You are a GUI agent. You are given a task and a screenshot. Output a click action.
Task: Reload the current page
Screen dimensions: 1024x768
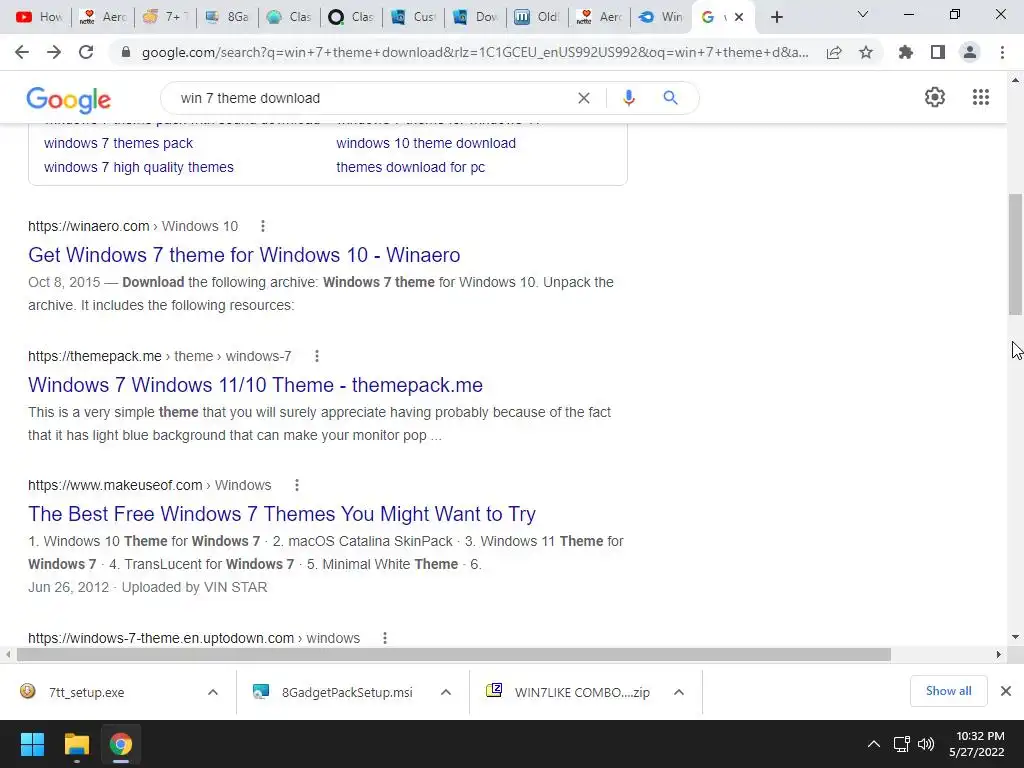[x=86, y=52]
